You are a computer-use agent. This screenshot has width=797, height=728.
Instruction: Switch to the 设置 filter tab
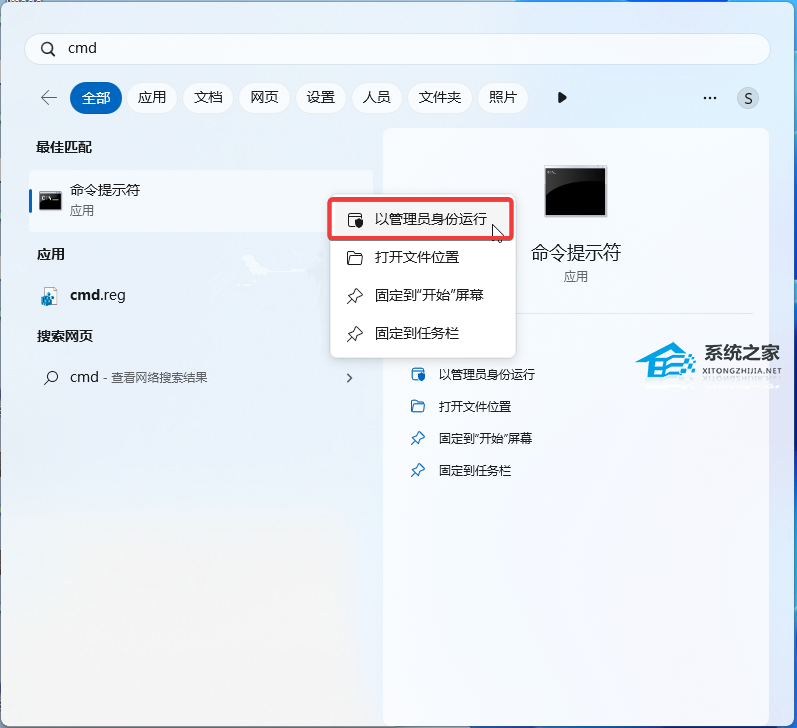point(321,97)
